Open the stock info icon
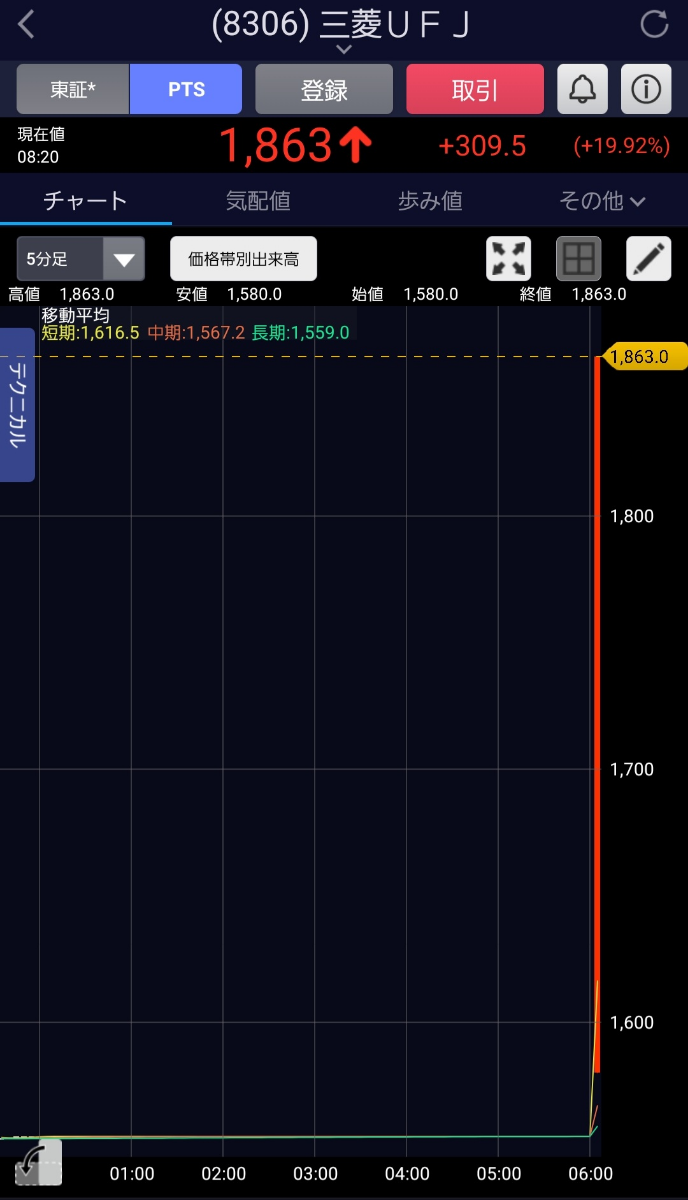Image resolution: width=688 pixels, height=1200 pixels. pyautogui.click(x=646, y=90)
